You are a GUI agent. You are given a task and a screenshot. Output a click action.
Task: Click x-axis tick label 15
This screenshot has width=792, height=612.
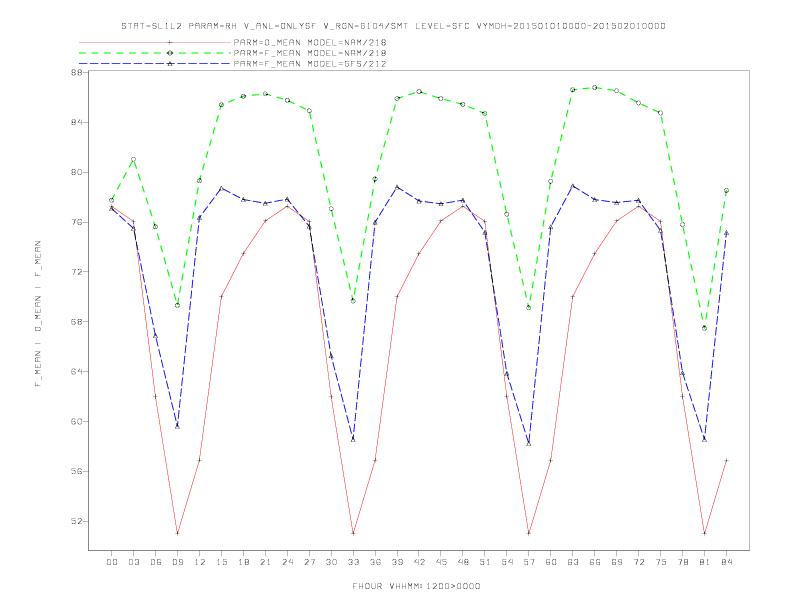(x=221, y=562)
